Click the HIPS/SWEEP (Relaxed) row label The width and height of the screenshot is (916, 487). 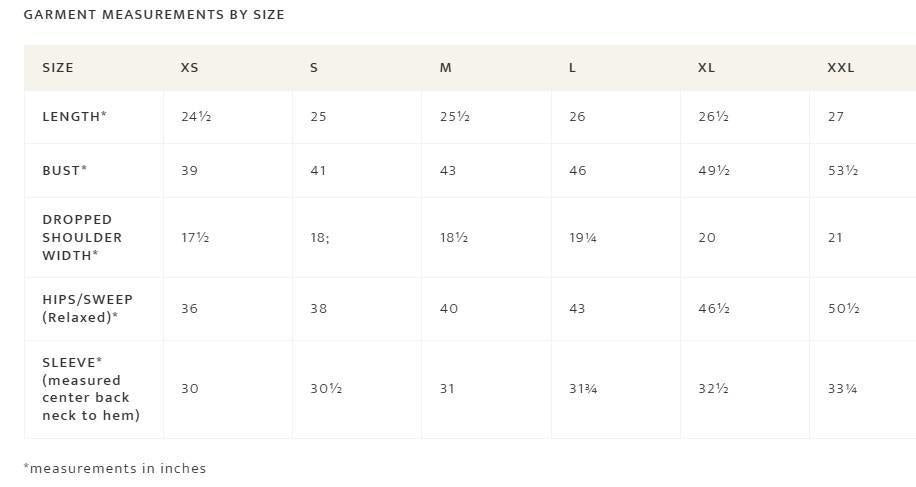pyautogui.click(x=88, y=308)
